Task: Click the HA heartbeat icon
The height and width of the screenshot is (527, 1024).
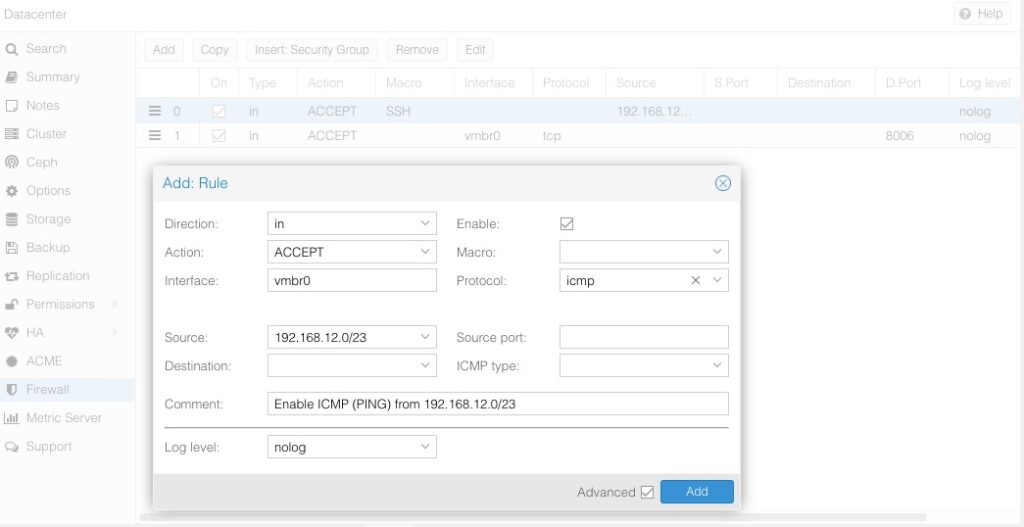Action: click(x=11, y=333)
